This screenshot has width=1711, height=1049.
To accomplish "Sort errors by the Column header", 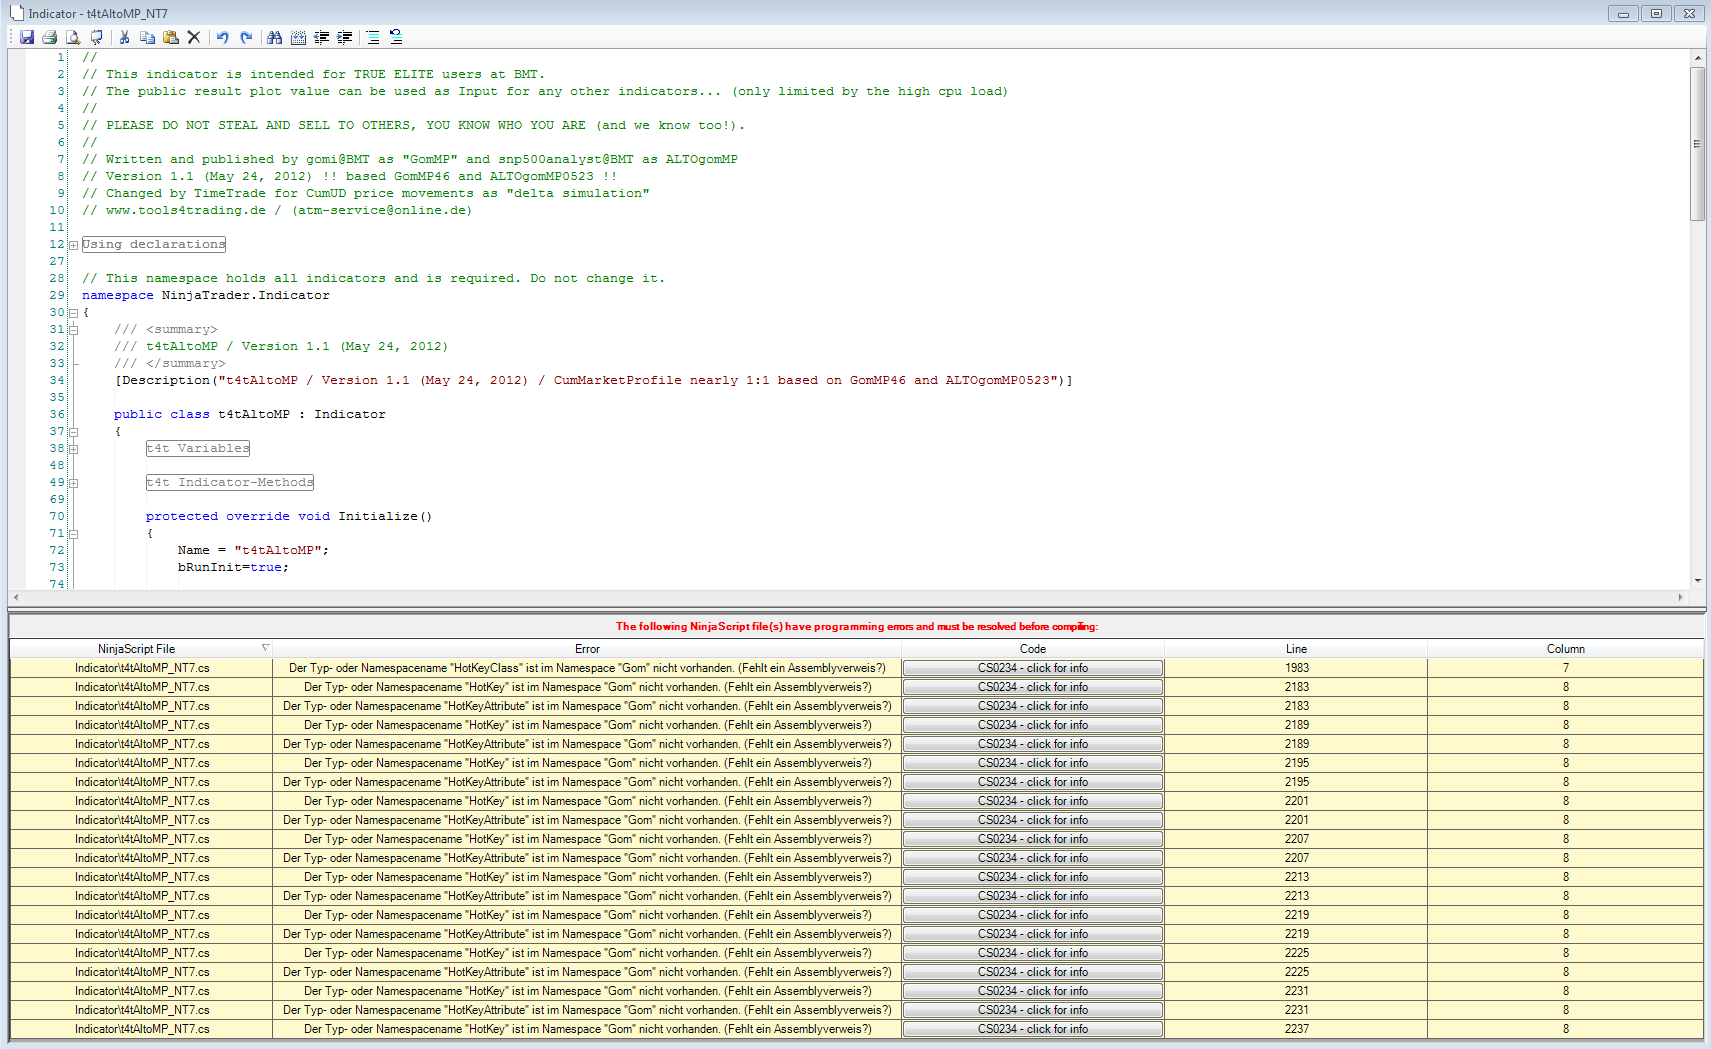I will (1565, 649).
